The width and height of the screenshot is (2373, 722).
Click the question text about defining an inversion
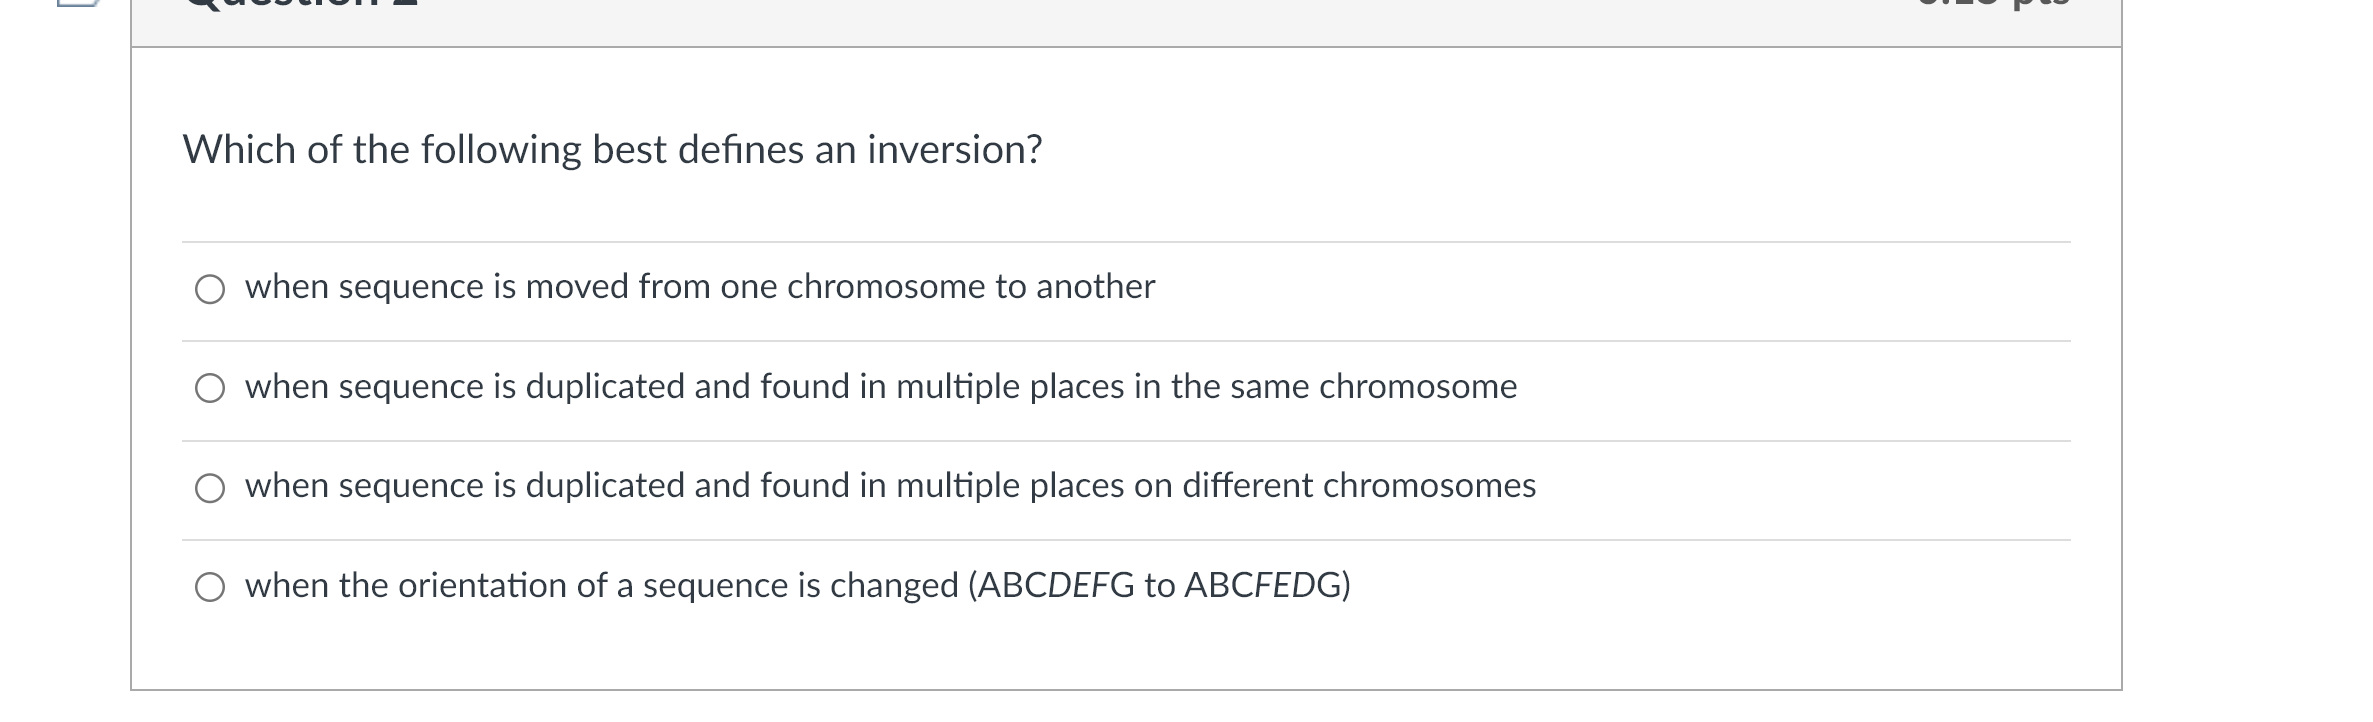point(610,150)
